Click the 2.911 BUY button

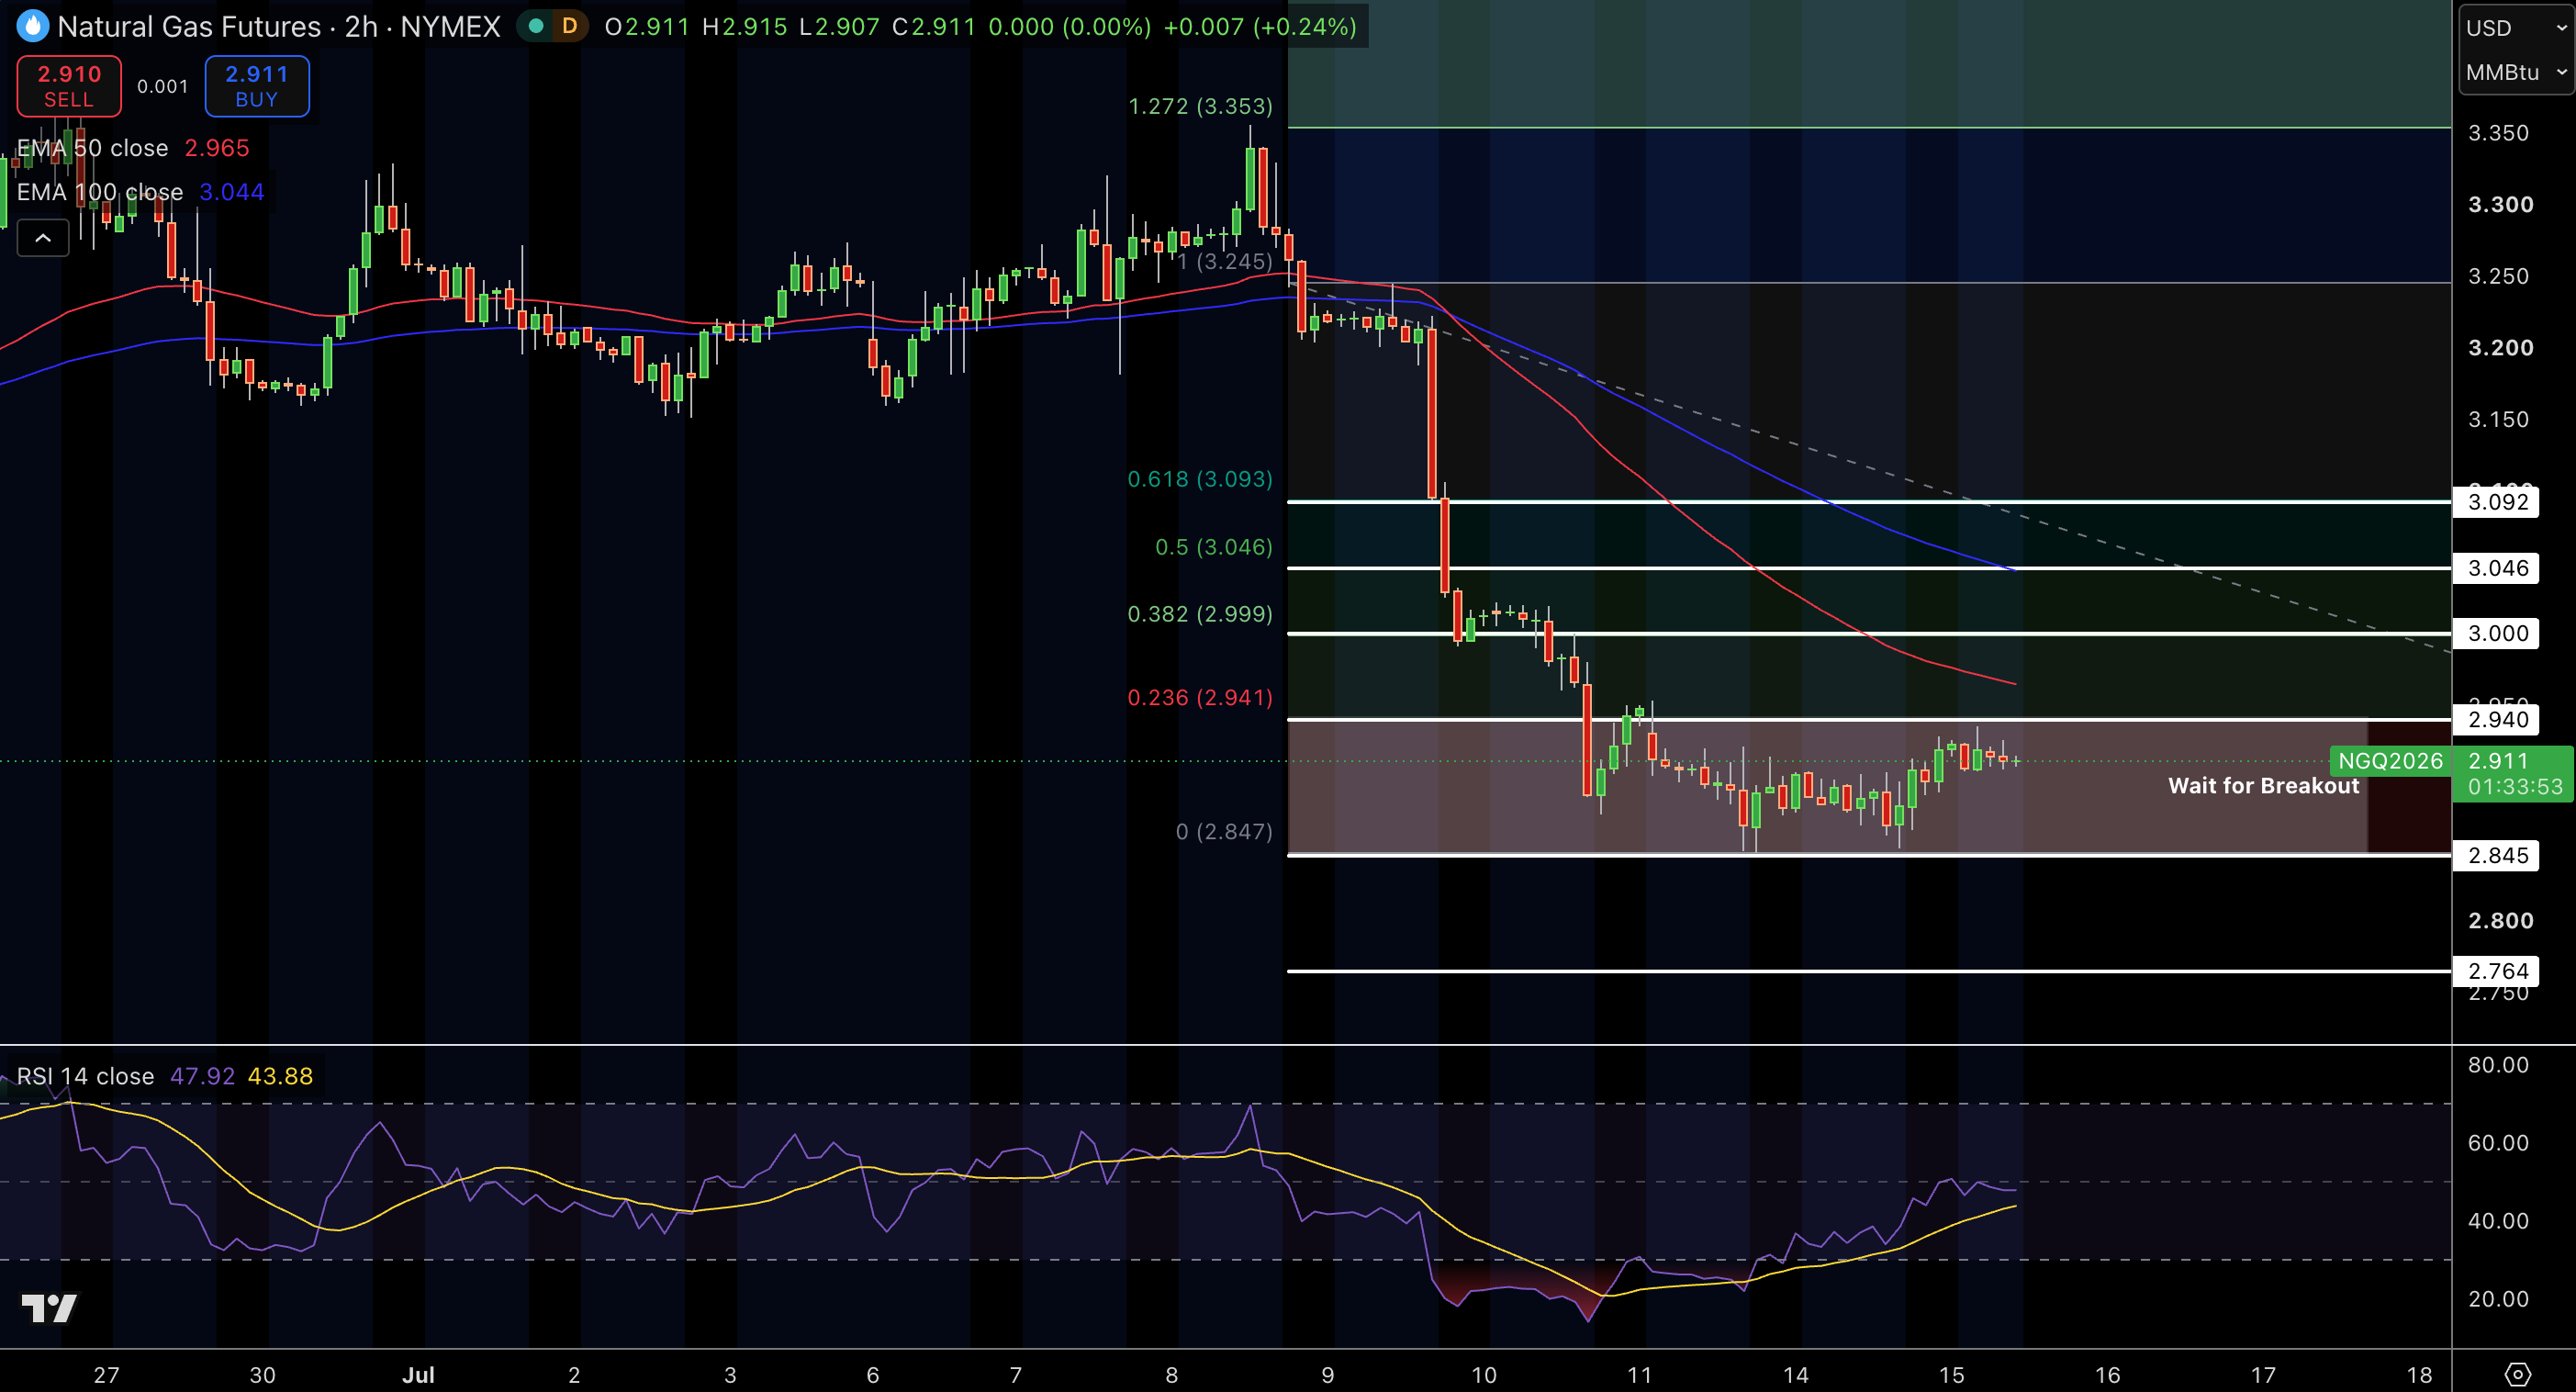click(257, 86)
